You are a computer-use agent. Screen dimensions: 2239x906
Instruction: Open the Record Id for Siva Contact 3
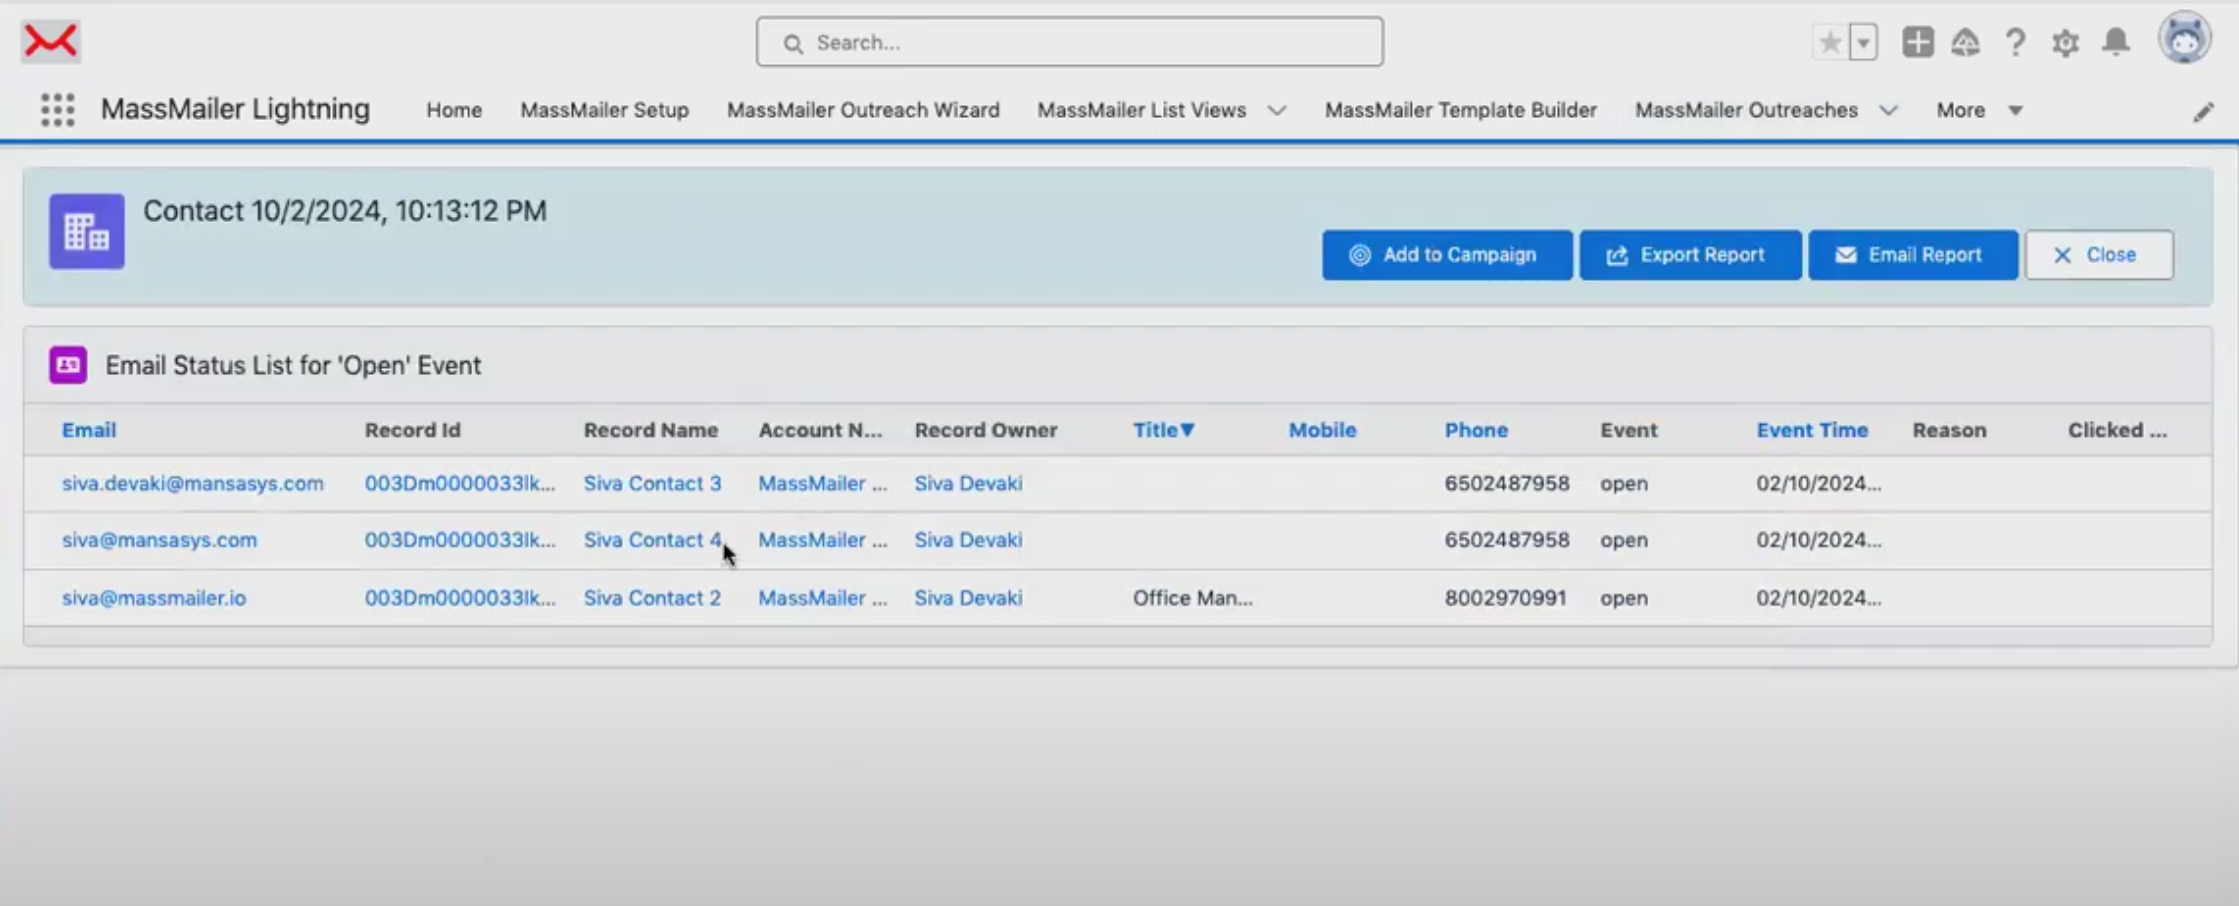460,483
